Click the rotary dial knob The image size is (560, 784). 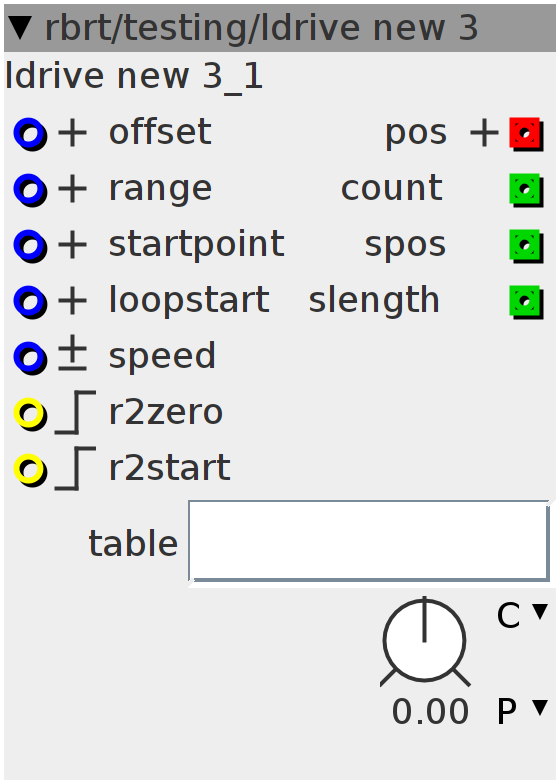pyautogui.click(x=424, y=640)
